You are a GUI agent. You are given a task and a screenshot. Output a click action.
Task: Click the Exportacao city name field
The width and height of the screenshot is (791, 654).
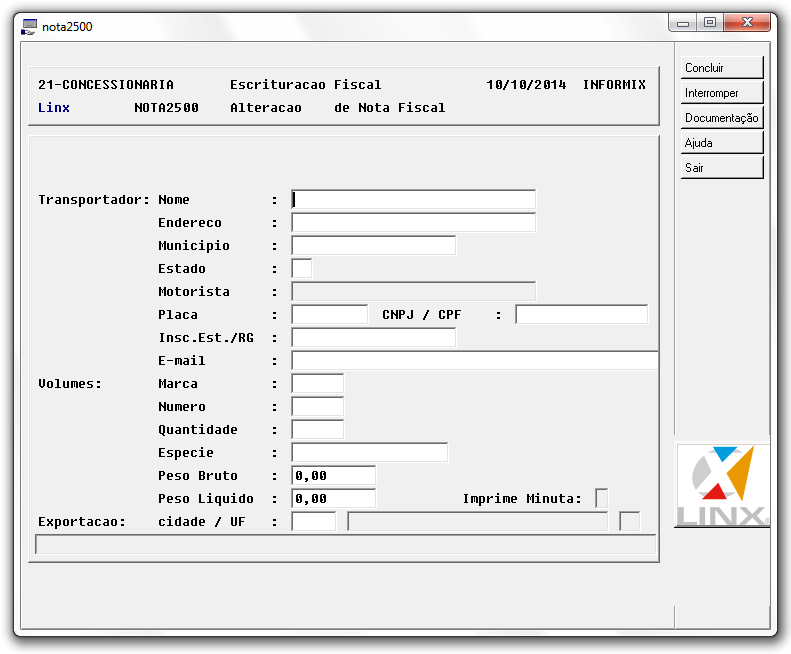click(477, 521)
